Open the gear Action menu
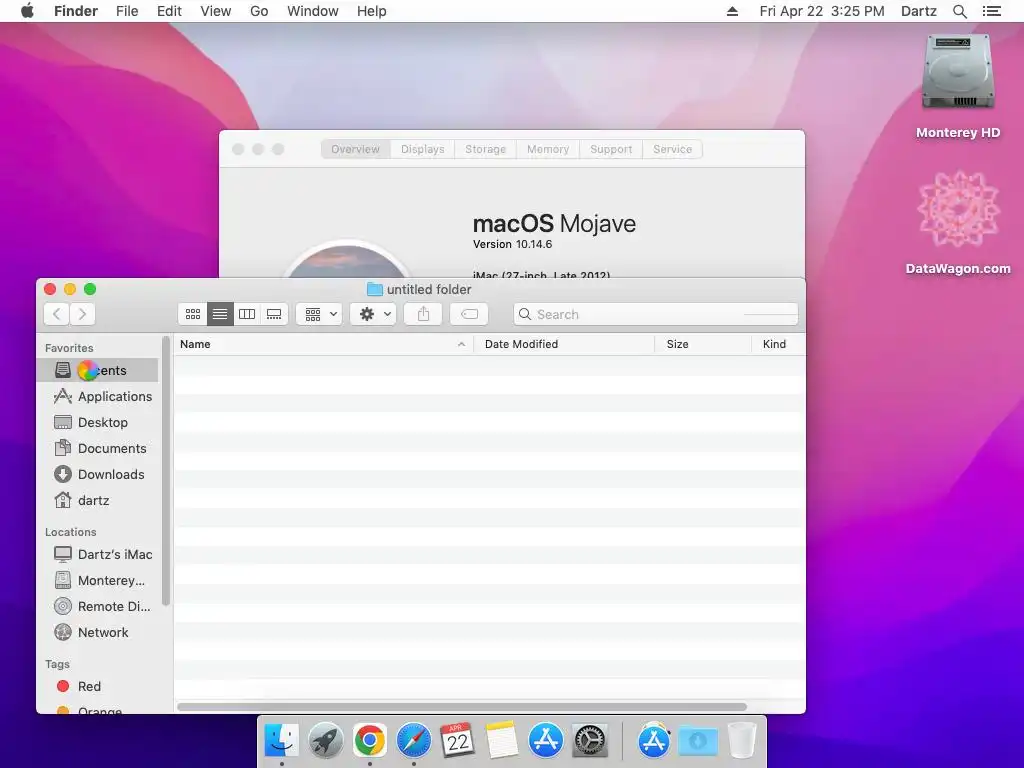 (373, 314)
